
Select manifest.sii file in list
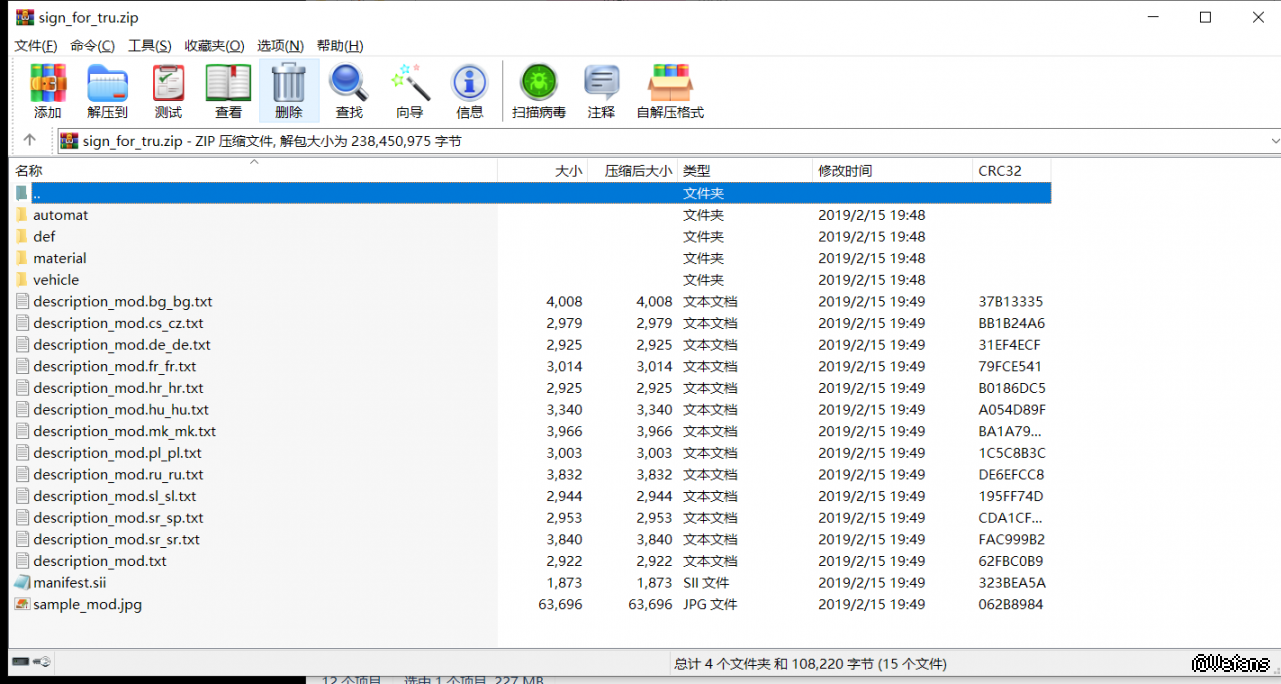(69, 583)
